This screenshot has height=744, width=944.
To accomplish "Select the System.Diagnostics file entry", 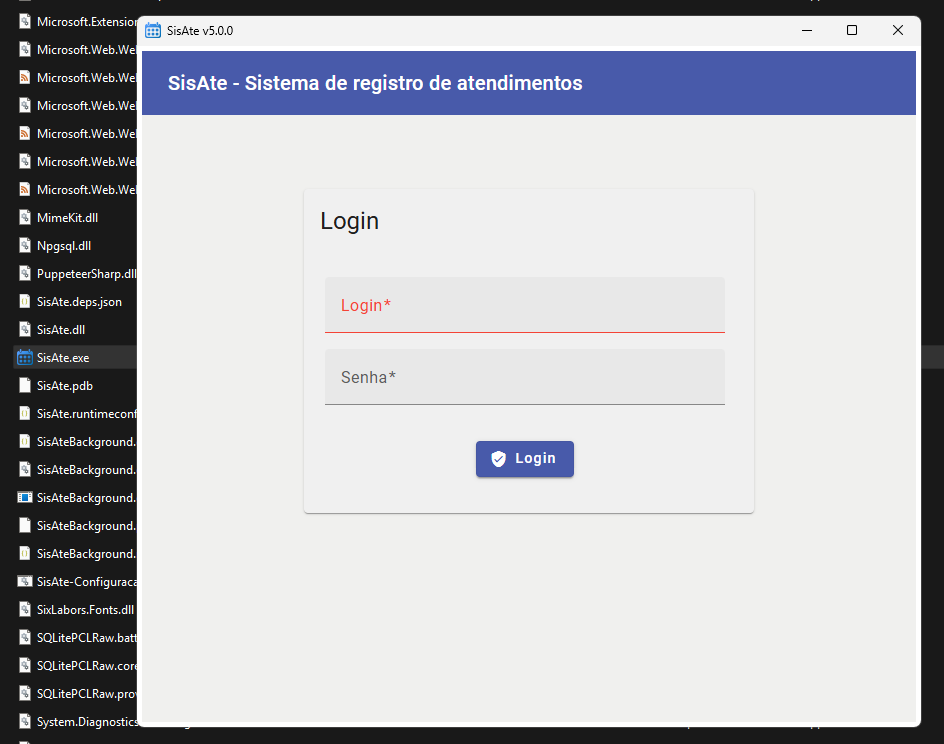I will (86, 721).
